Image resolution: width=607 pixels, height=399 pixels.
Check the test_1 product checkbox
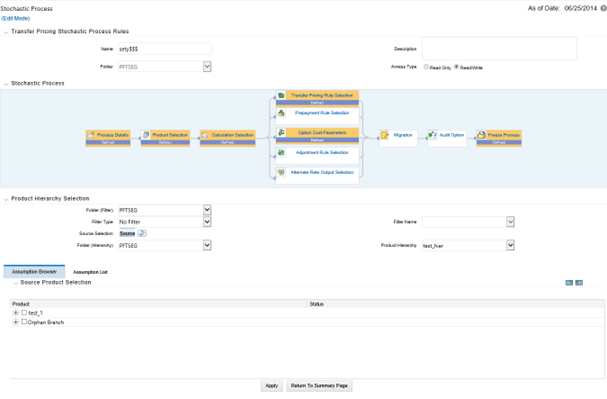point(24,312)
